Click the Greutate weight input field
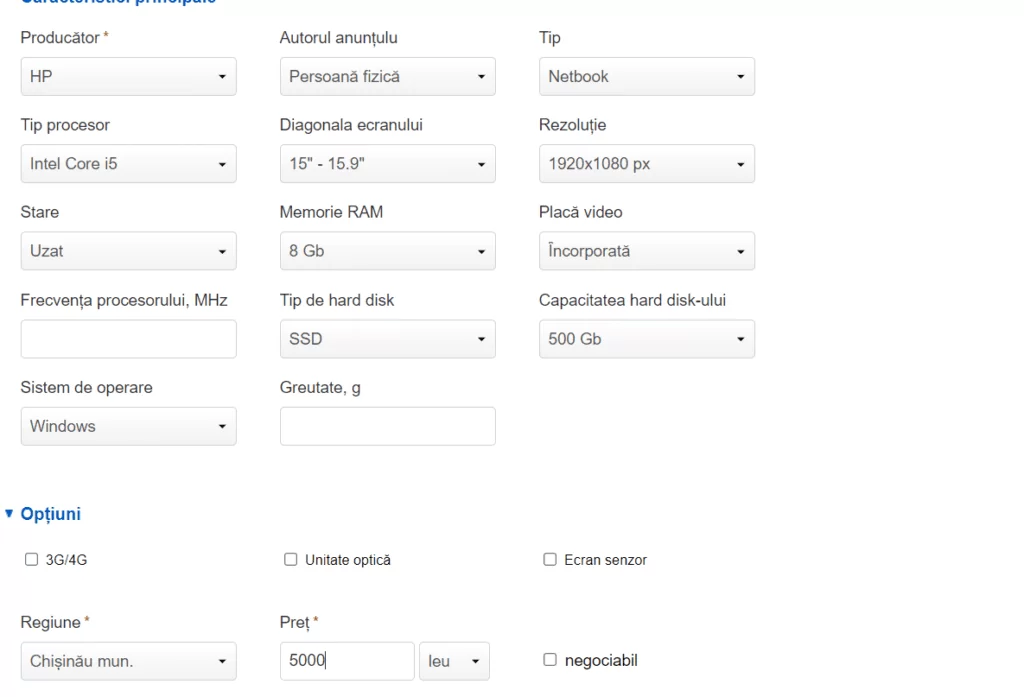 tap(388, 427)
